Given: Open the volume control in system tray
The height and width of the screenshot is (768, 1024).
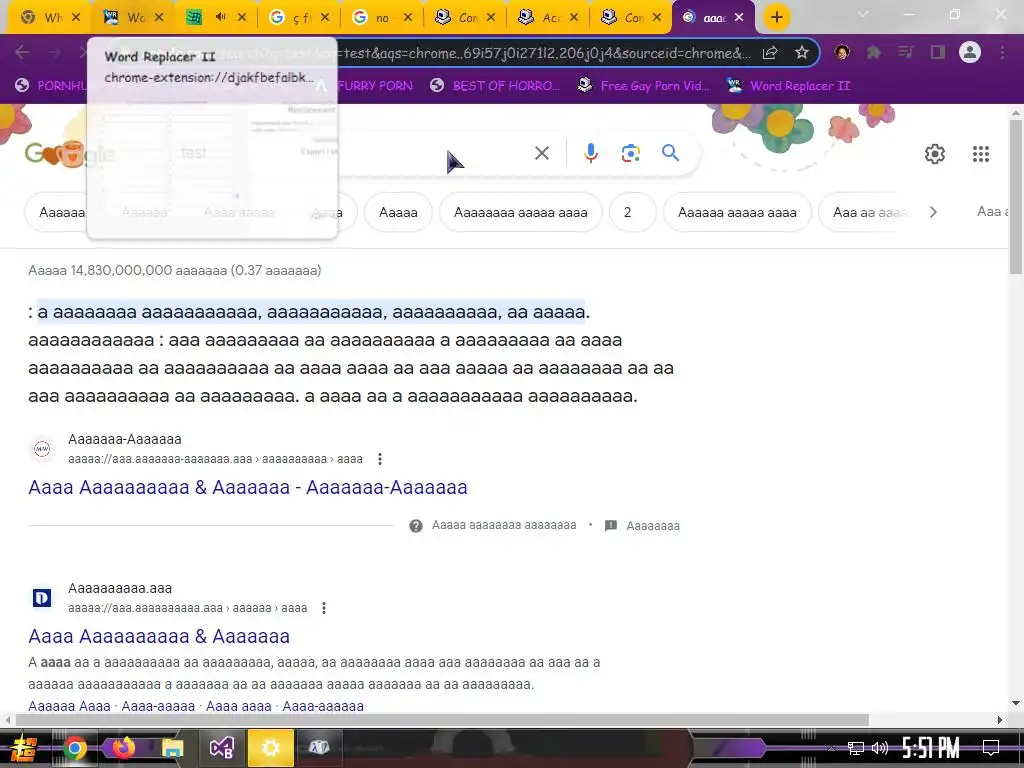Looking at the screenshot, I should (x=880, y=748).
